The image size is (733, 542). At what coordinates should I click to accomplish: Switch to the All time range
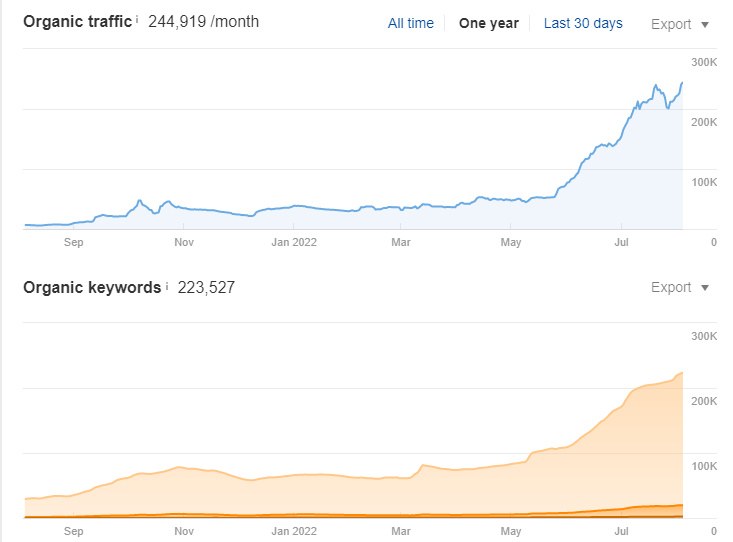[410, 23]
